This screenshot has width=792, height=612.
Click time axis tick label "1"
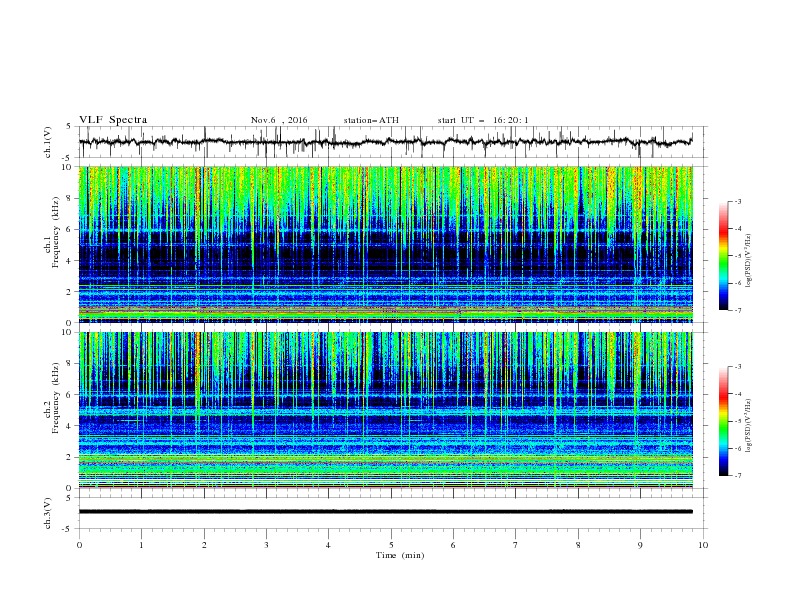pos(141,545)
